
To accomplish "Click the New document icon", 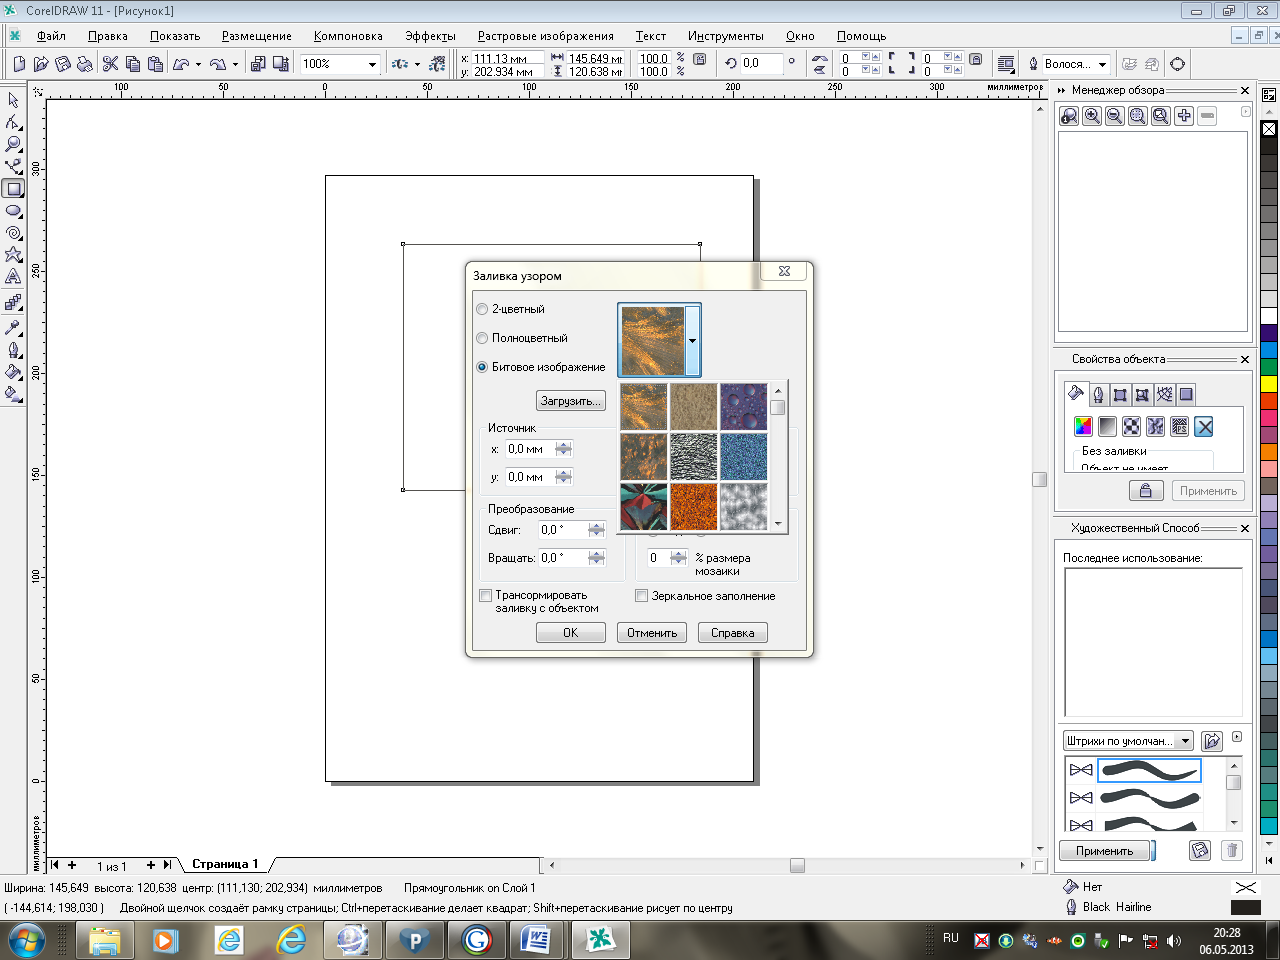I will 19,64.
